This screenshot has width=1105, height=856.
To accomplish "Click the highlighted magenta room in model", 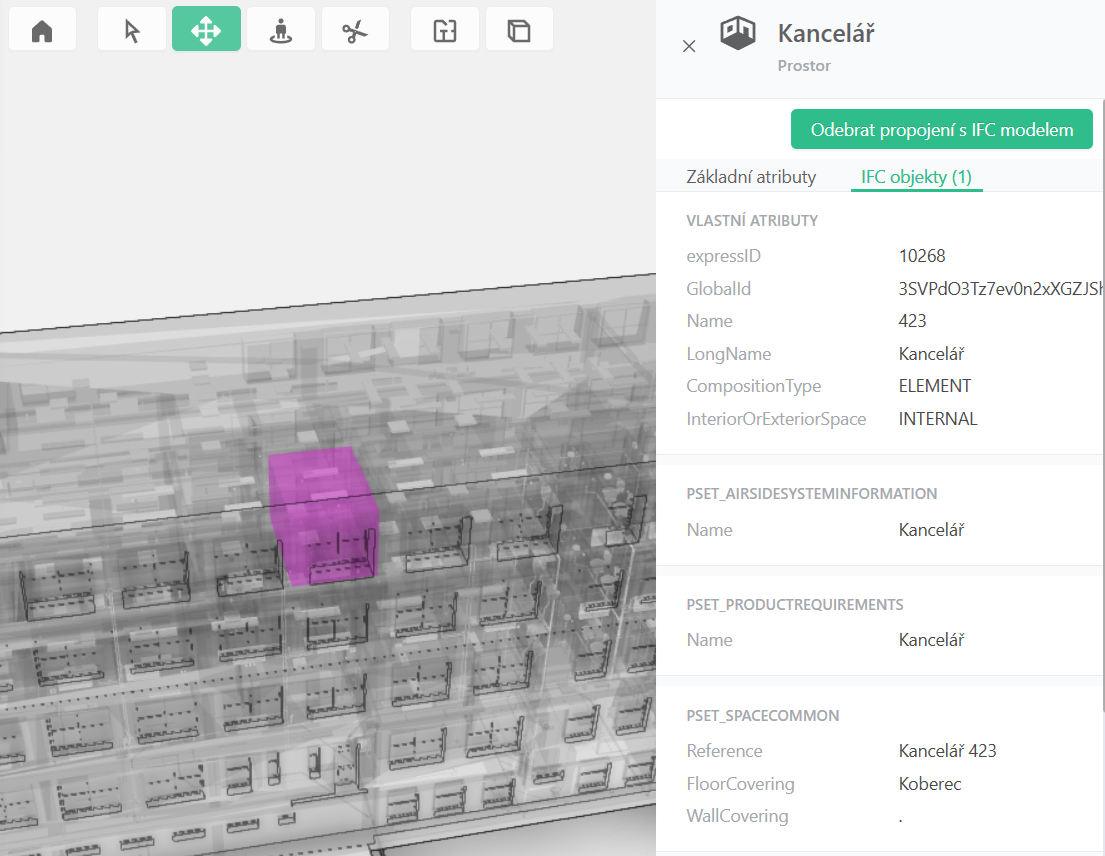I will tap(322, 515).
